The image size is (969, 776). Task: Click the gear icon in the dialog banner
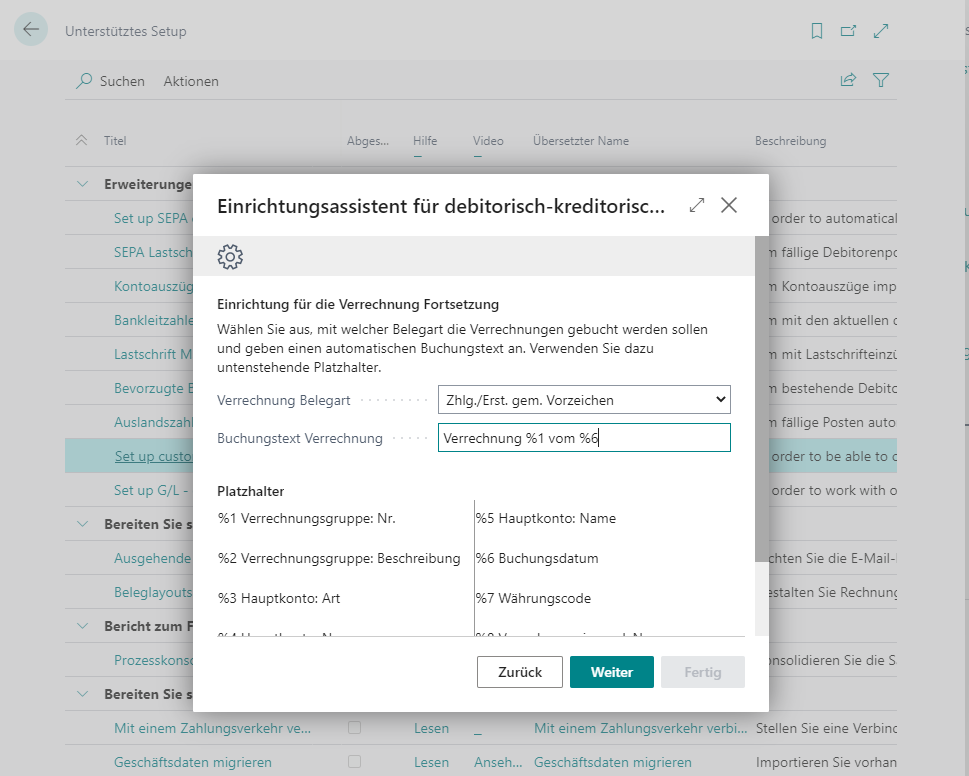coord(230,256)
